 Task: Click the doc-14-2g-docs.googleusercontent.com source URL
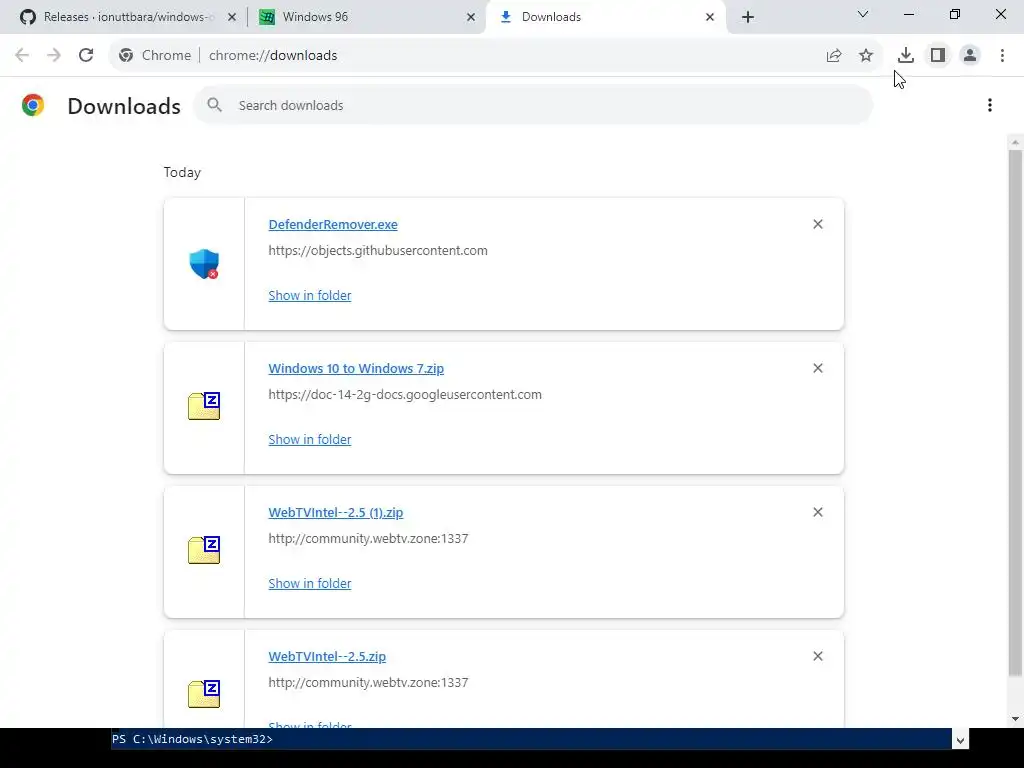[x=405, y=394]
